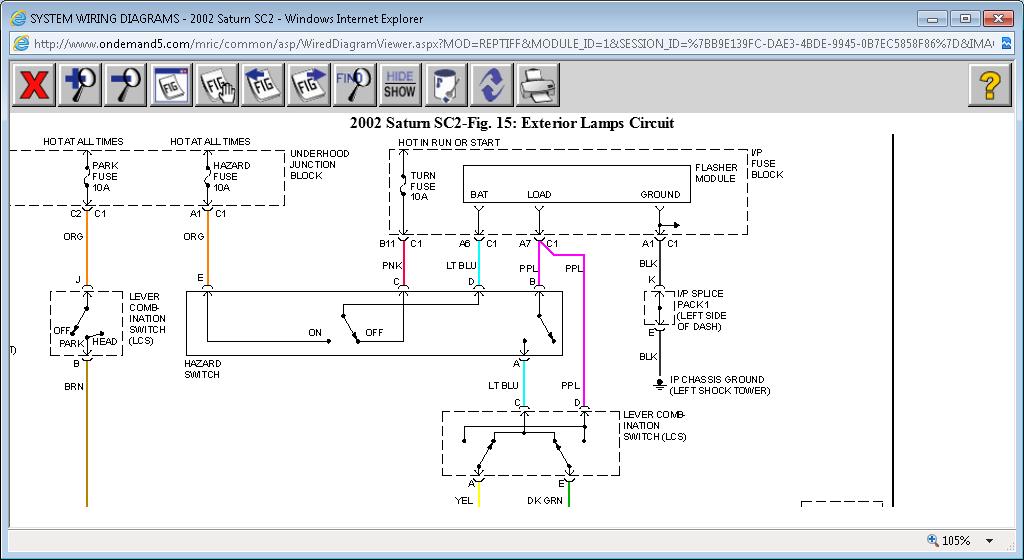
Task: Open help with the question mark icon
Action: (989, 84)
